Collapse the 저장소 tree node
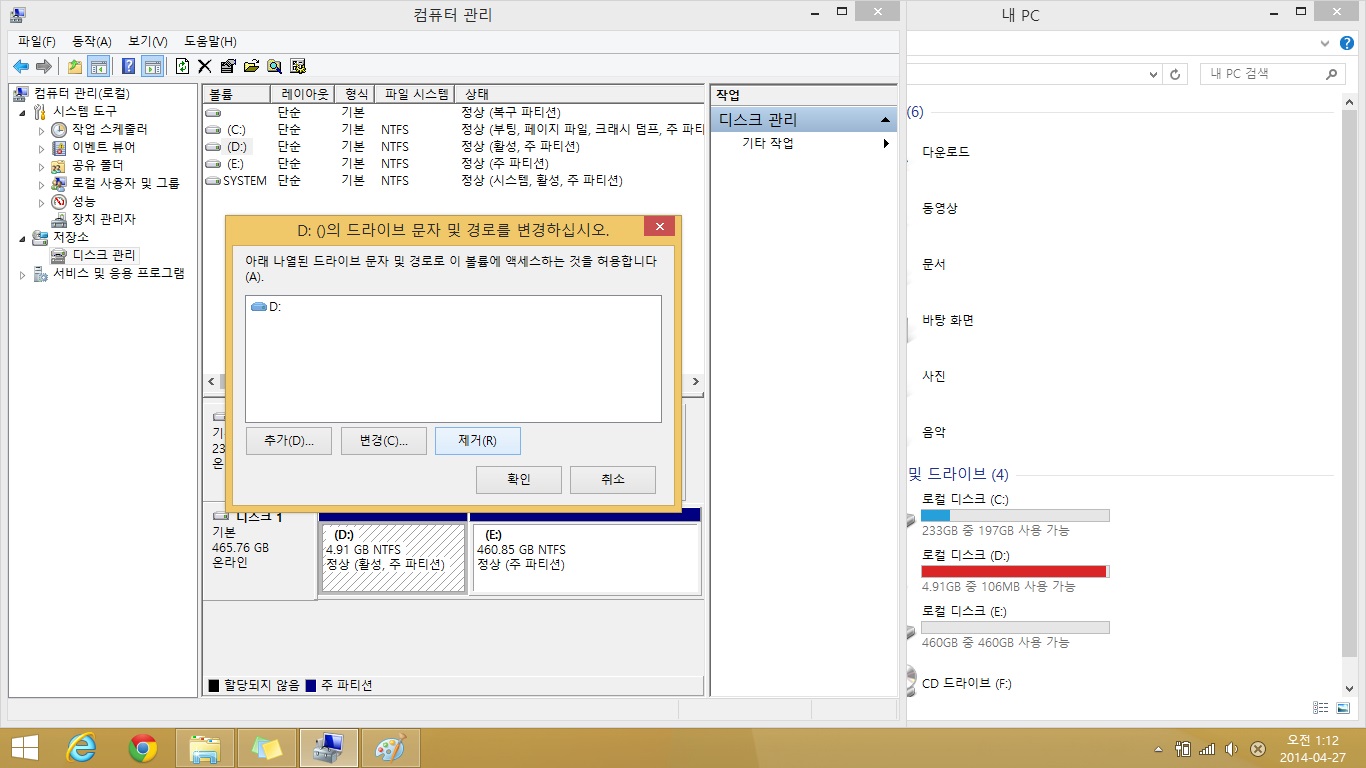Viewport: 1366px width, 768px height. pos(23,237)
